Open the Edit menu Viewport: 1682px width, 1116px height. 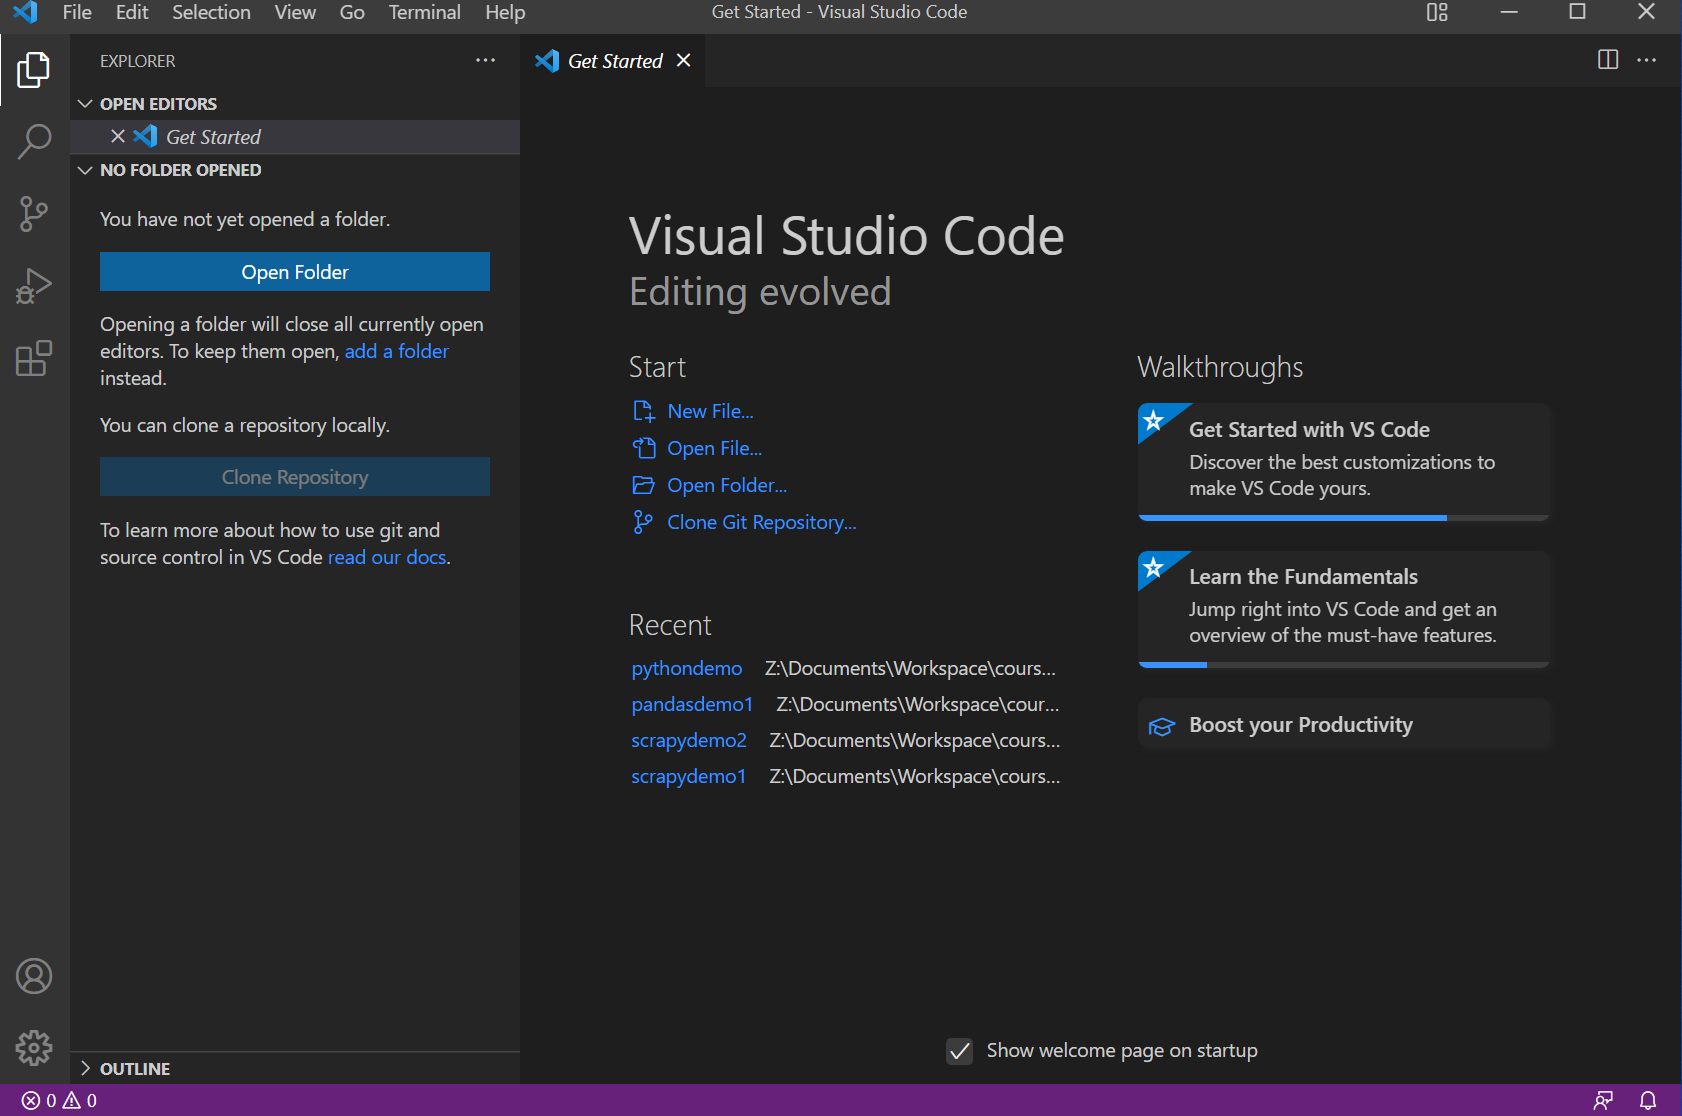coord(132,12)
